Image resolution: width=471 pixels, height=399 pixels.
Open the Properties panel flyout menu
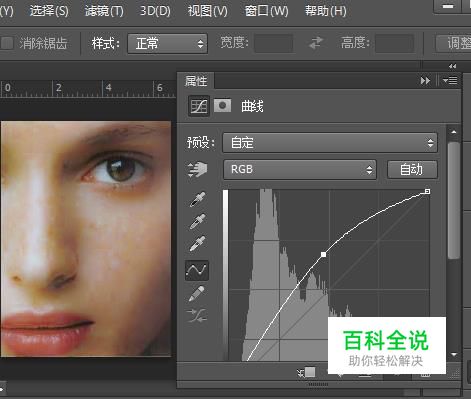coord(450,81)
